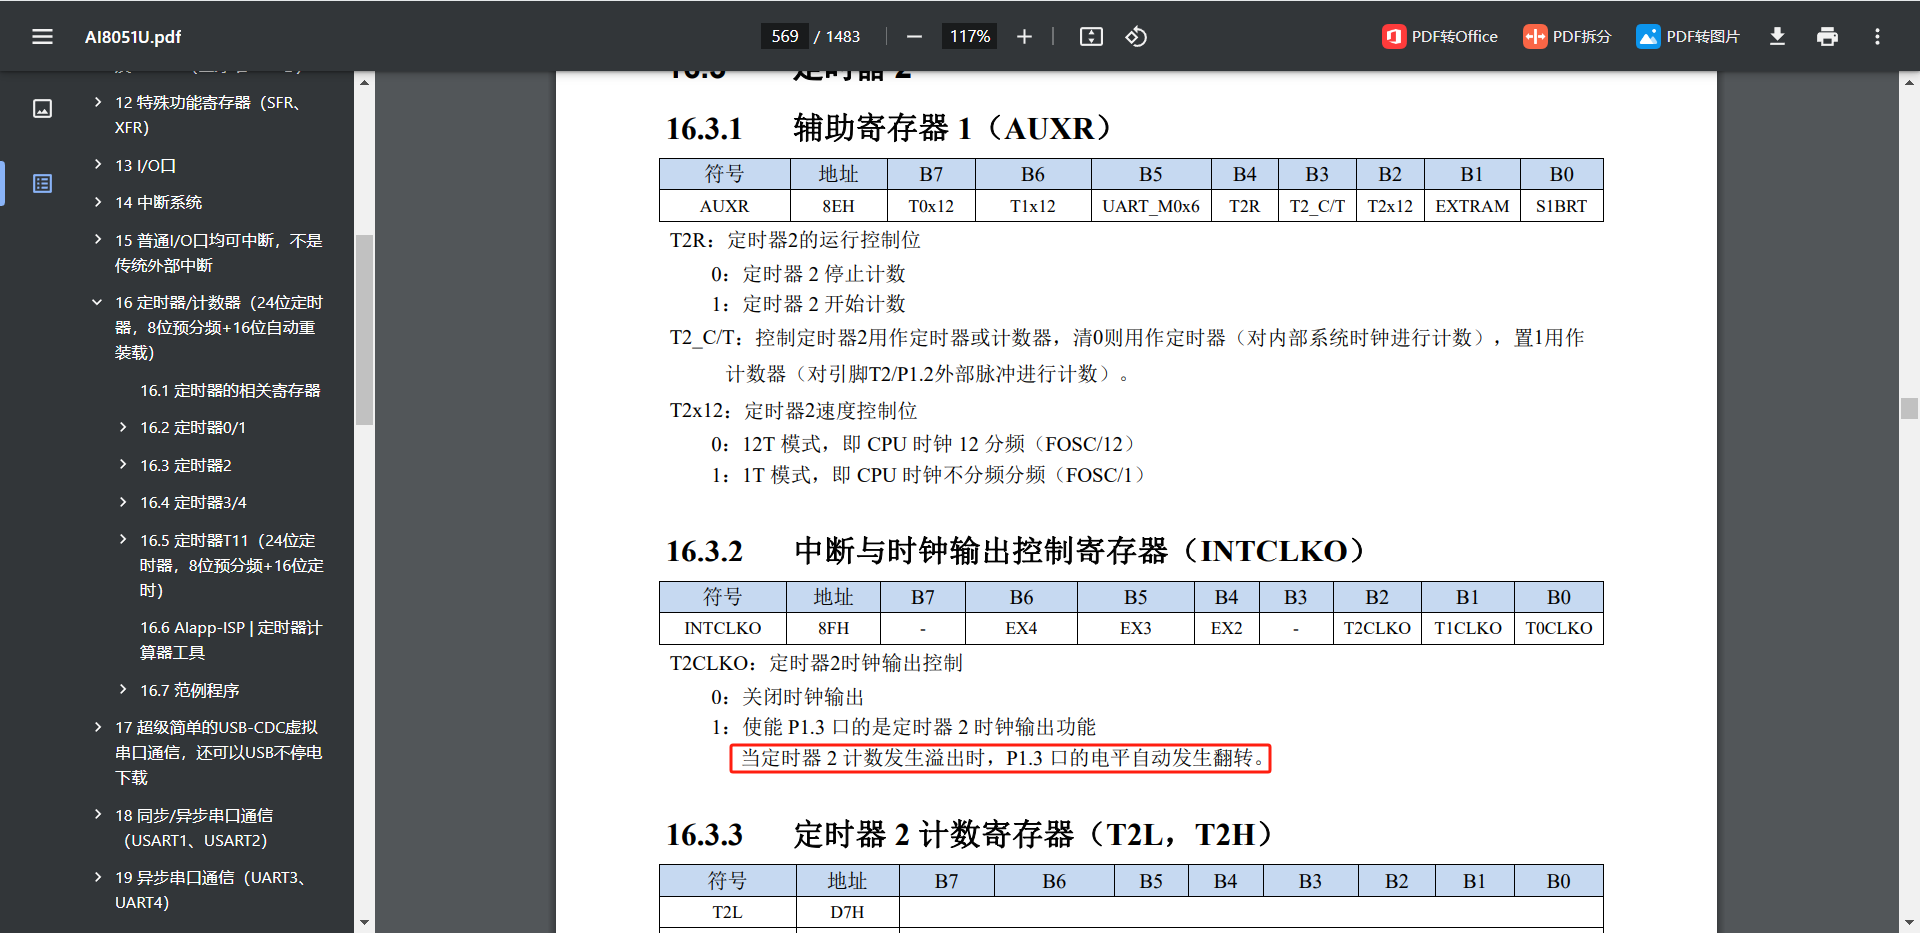
Task: Edit the page number field 569
Action: pyautogui.click(x=785, y=37)
